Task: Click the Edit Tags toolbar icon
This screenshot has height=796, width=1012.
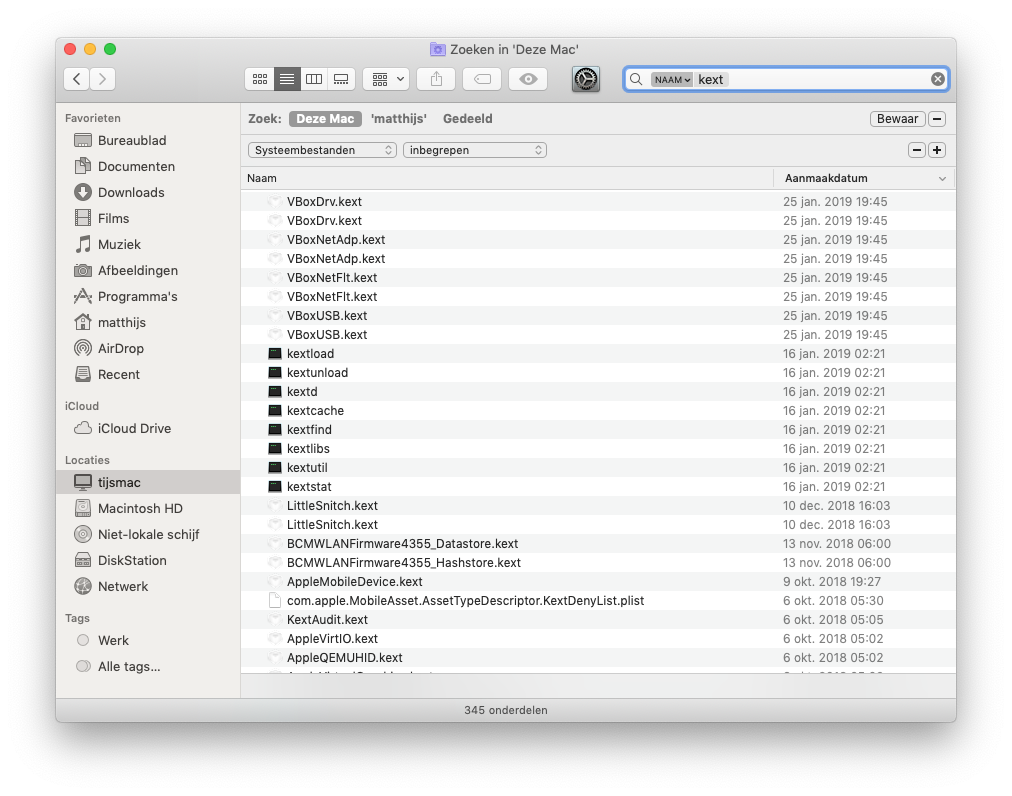Action: pos(482,79)
